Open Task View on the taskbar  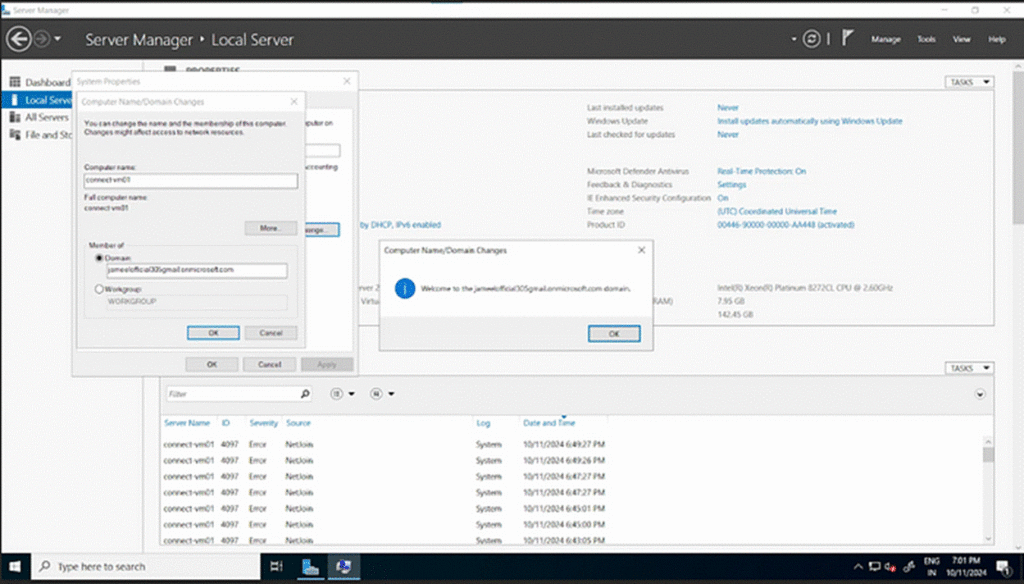click(x=276, y=566)
